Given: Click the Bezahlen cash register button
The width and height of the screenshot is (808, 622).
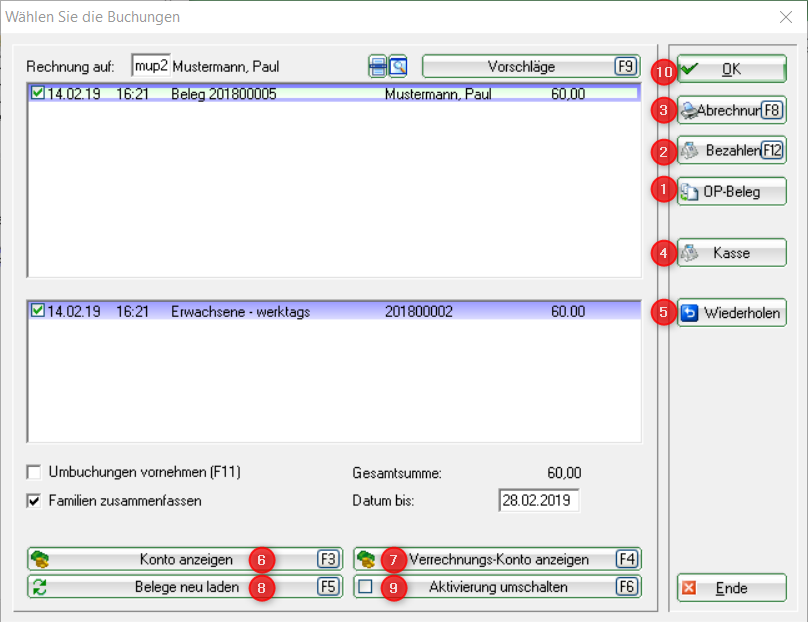Looking at the screenshot, I should (731, 151).
